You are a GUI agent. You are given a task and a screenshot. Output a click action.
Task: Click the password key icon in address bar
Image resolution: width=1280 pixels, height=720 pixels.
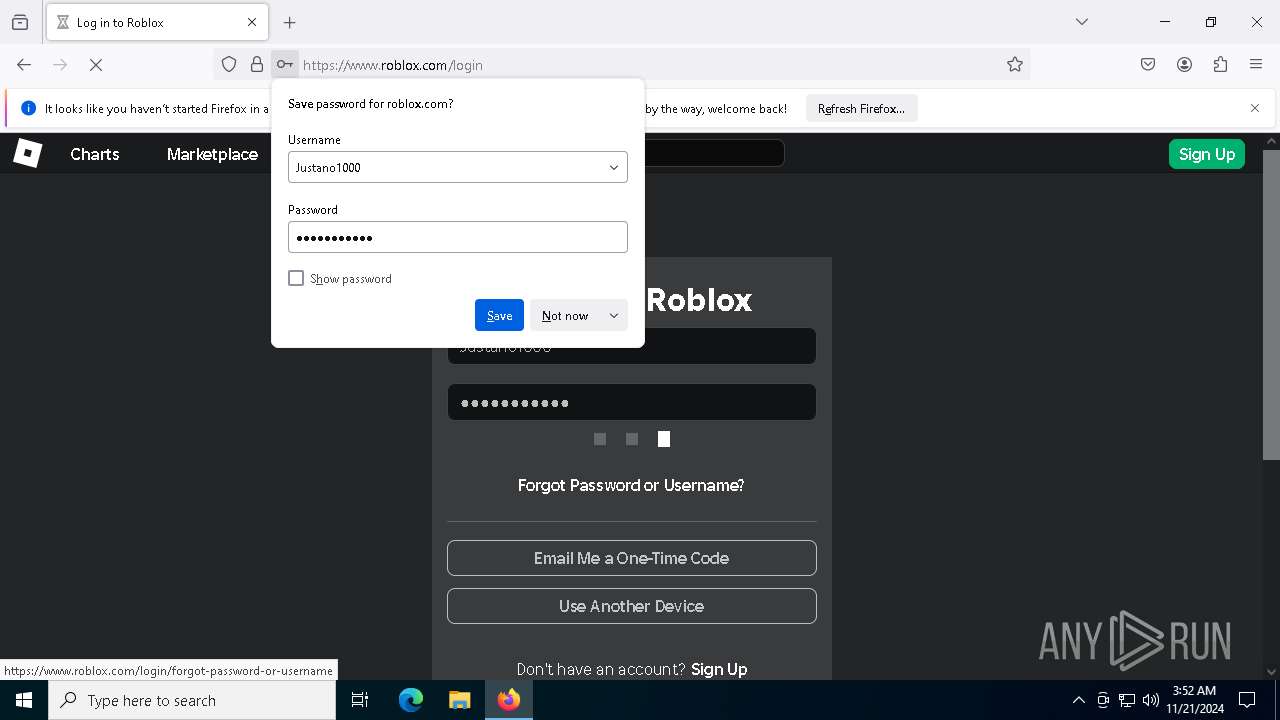pyautogui.click(x=285, y=64)
